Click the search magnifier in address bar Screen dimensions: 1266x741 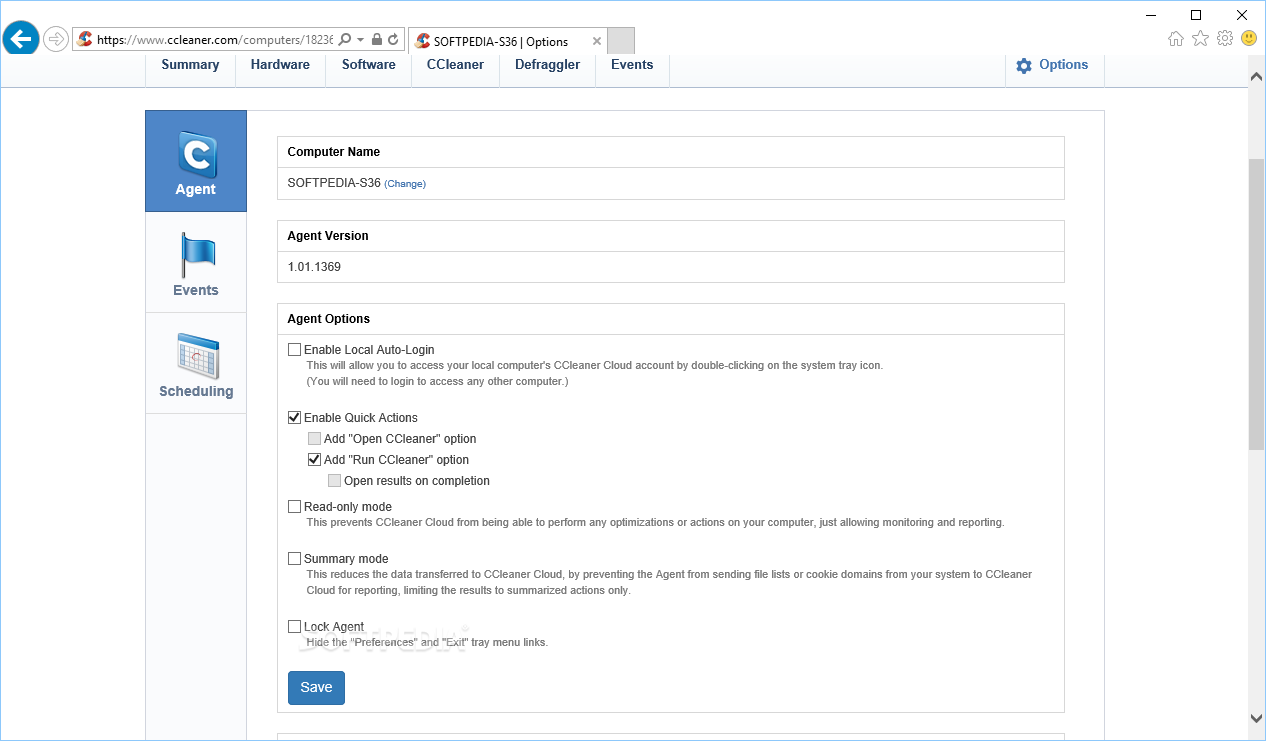(345, 40)
